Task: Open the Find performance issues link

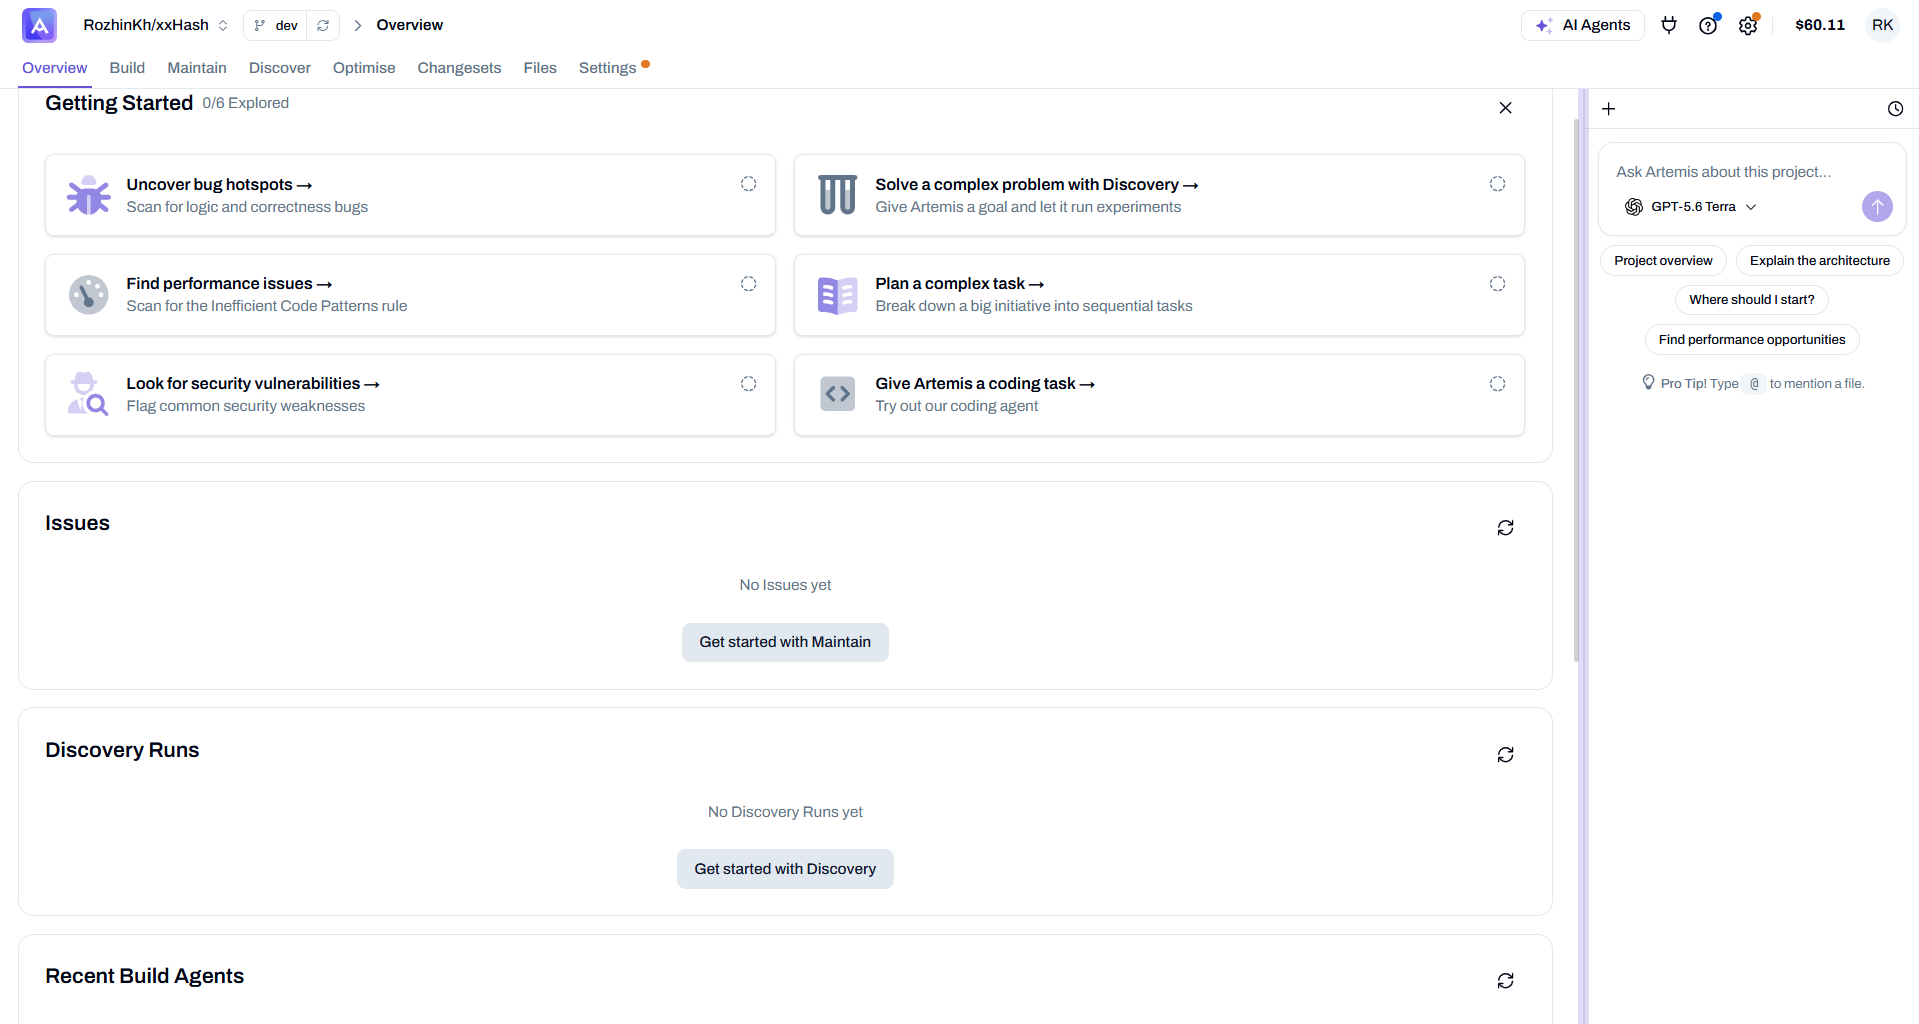Action: (229, 284)
